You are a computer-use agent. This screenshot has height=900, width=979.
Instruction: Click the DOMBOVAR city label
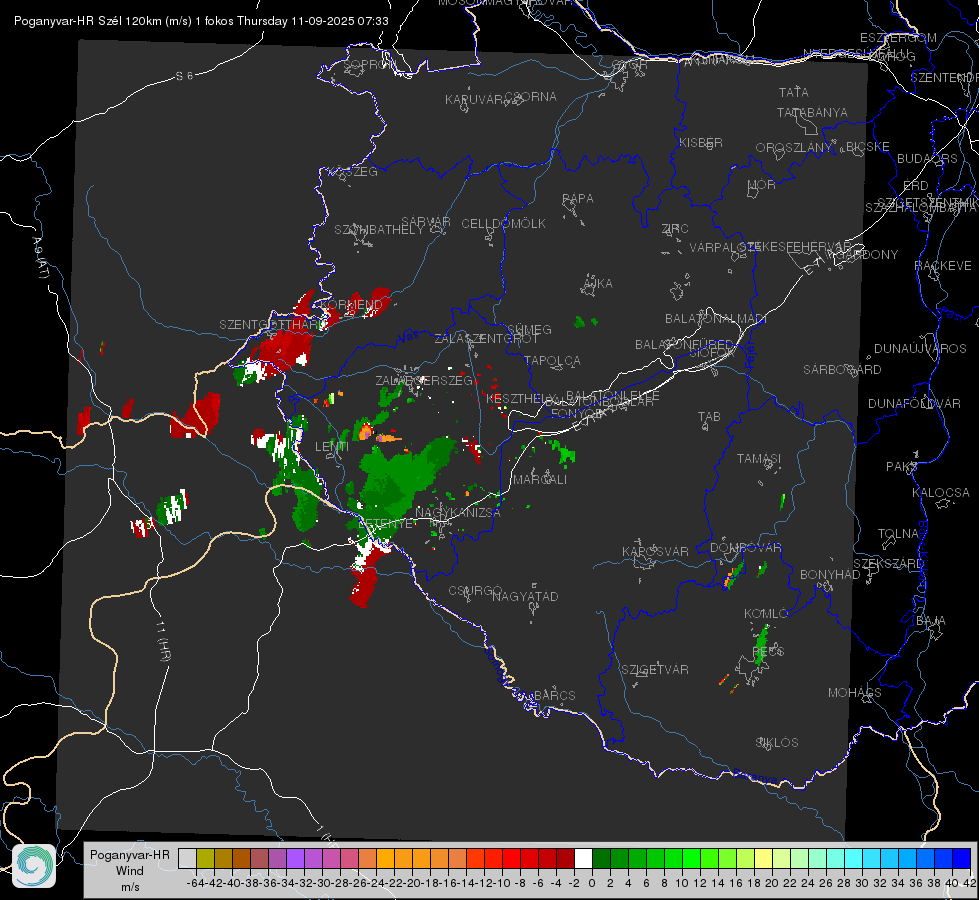point(745,548)
